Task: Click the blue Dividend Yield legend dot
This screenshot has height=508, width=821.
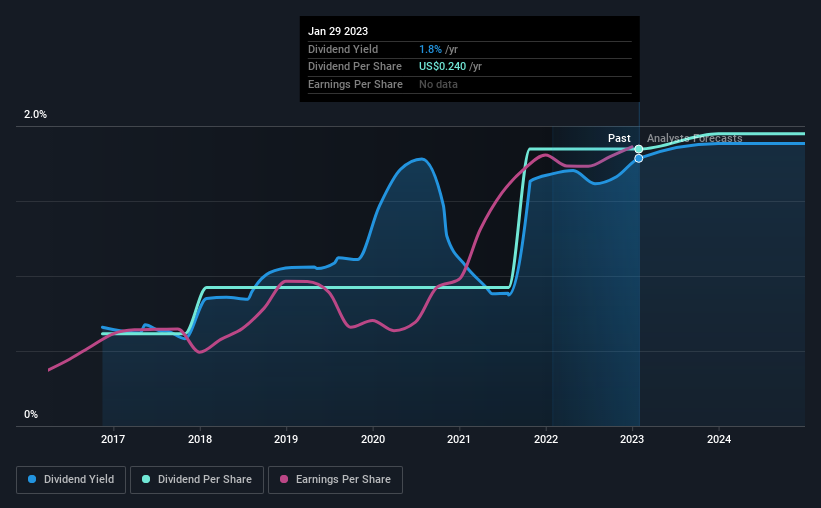Action: [32, 479]
